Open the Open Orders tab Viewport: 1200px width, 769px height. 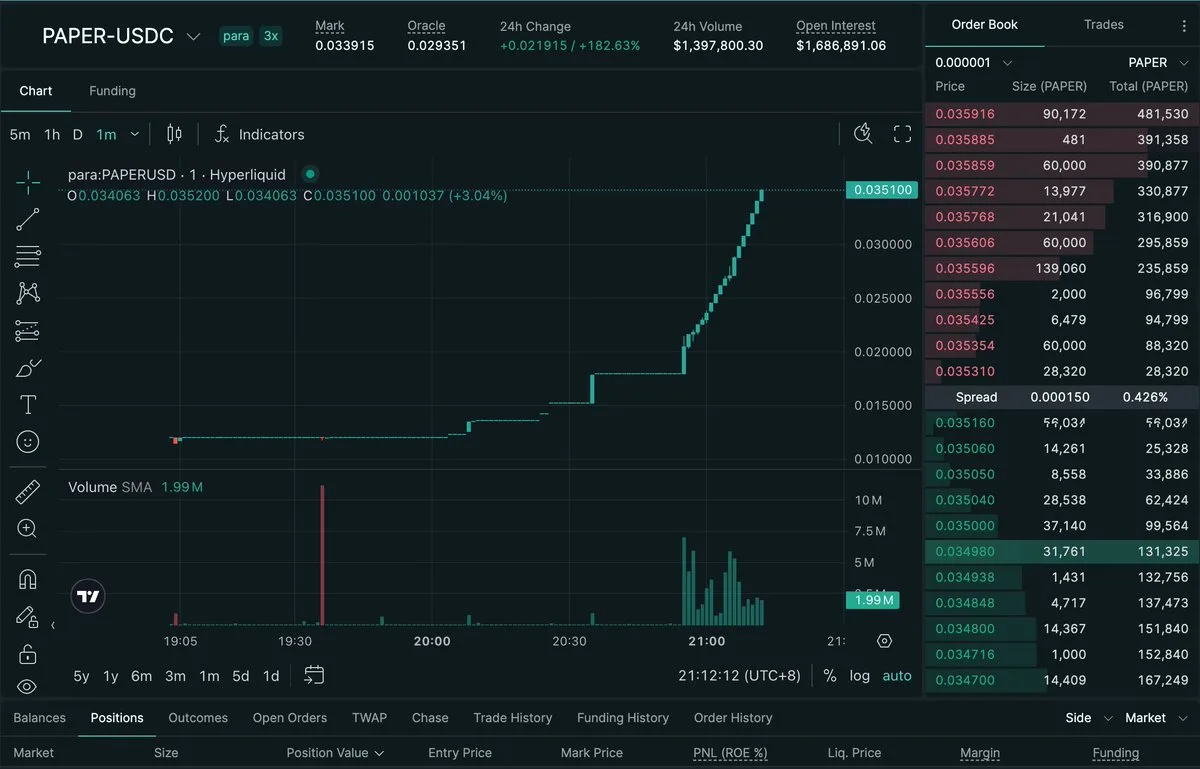click(290, 718)
